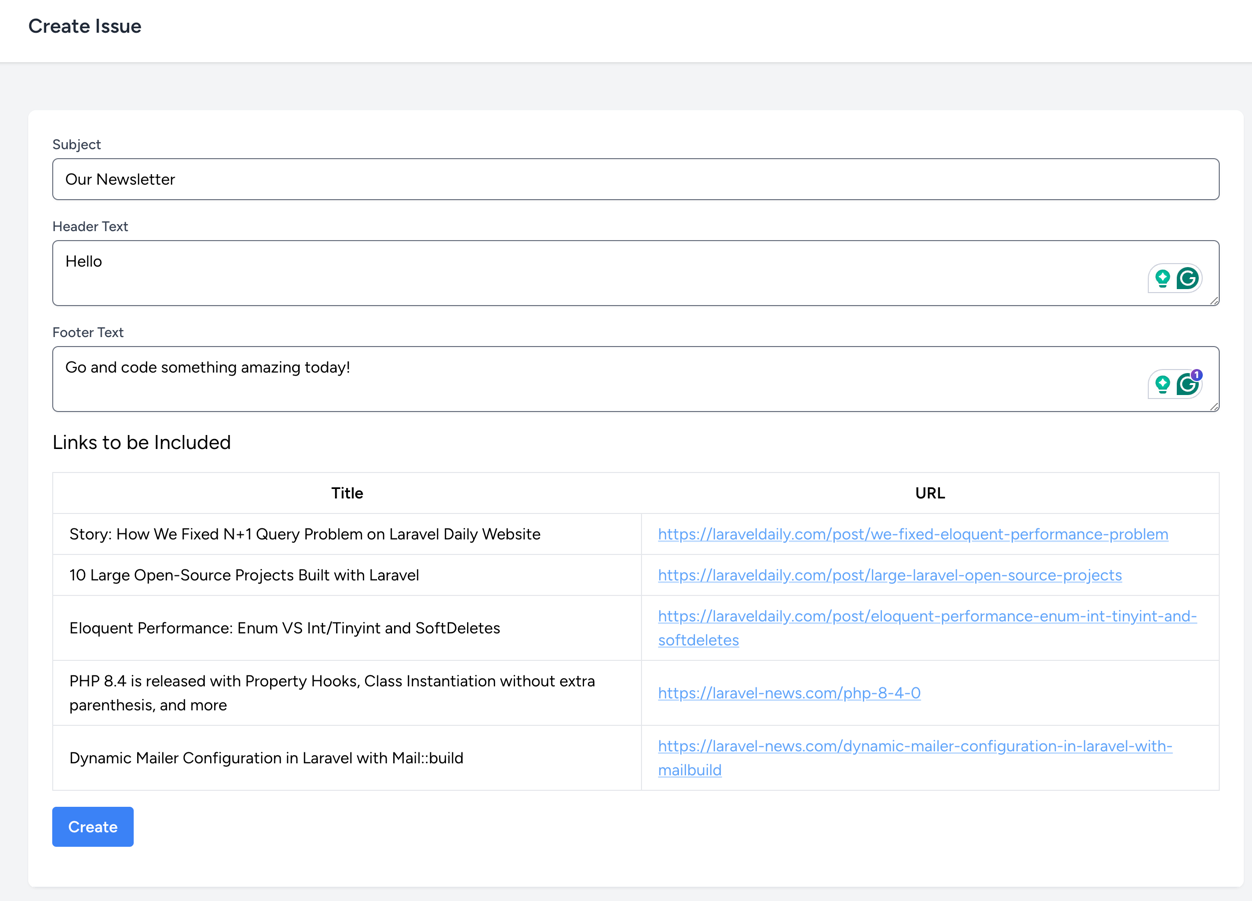This screenshot has height=901, width=1252.
Task: Click the "Create Issue" page heading
Action: tap(85, 26)
